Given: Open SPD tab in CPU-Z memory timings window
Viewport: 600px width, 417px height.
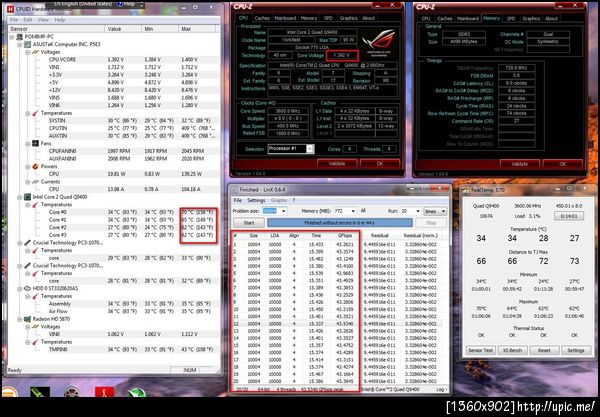Looking at the screenshot, I should pyautogui.click(x=511, y=18).
